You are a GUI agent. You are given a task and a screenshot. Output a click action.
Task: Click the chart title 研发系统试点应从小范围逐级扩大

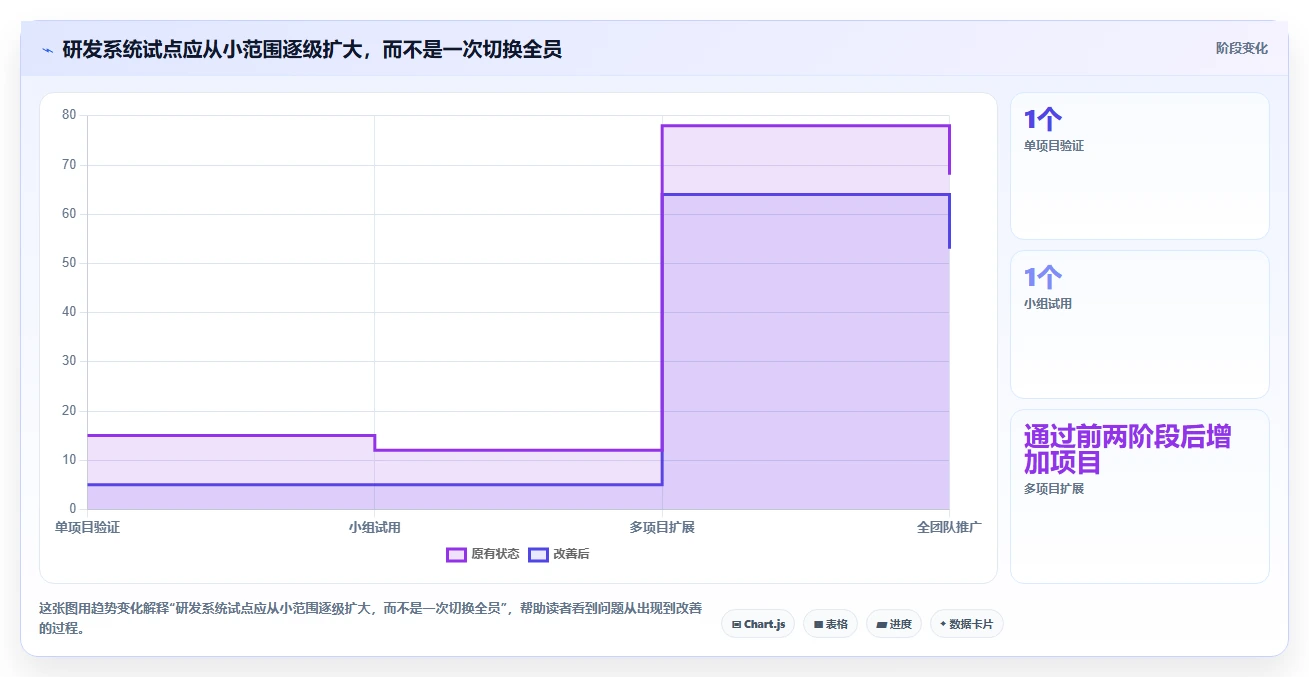[x=312, y=49]
